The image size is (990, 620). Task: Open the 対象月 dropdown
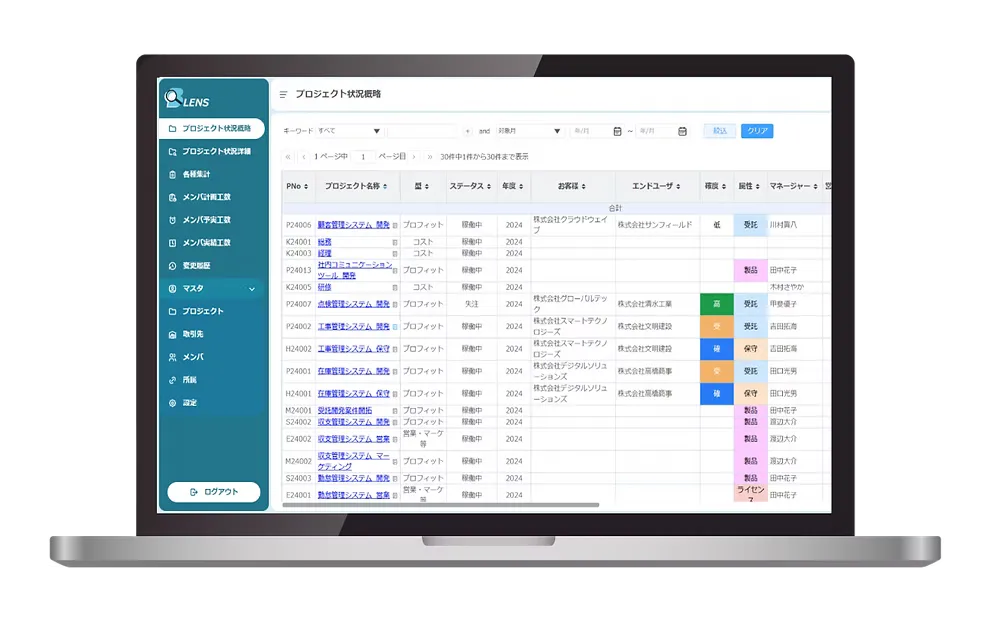tap(529, 131)
